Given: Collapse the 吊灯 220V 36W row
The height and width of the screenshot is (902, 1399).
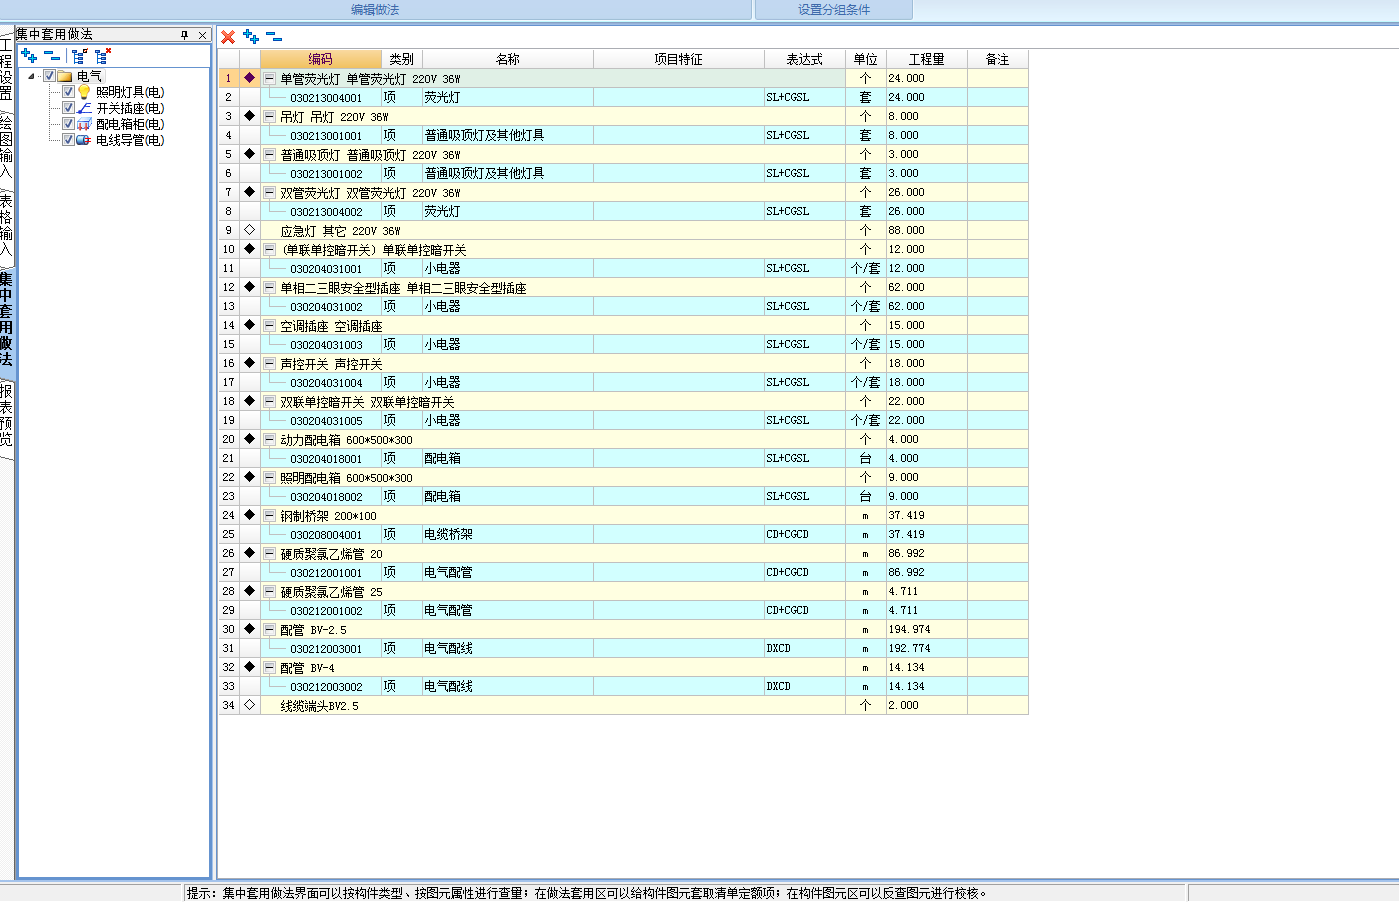Looking at the screenshot, I should click(270, 116).
